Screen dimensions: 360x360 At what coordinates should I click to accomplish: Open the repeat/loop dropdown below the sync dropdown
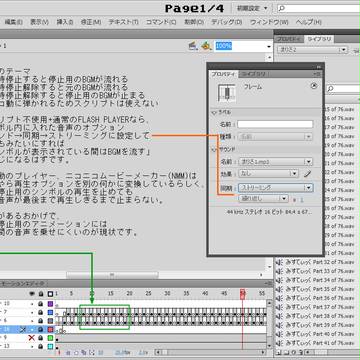(x=263, y=199)
